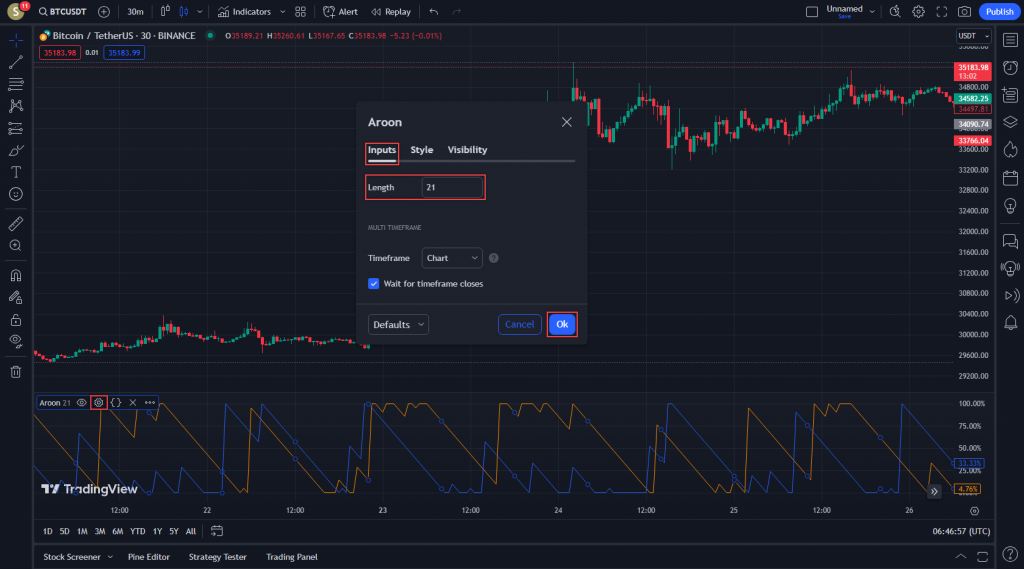Expand the Timeframe Chart dropdown
Viewport: 1024px width, 569px height.
452,258
